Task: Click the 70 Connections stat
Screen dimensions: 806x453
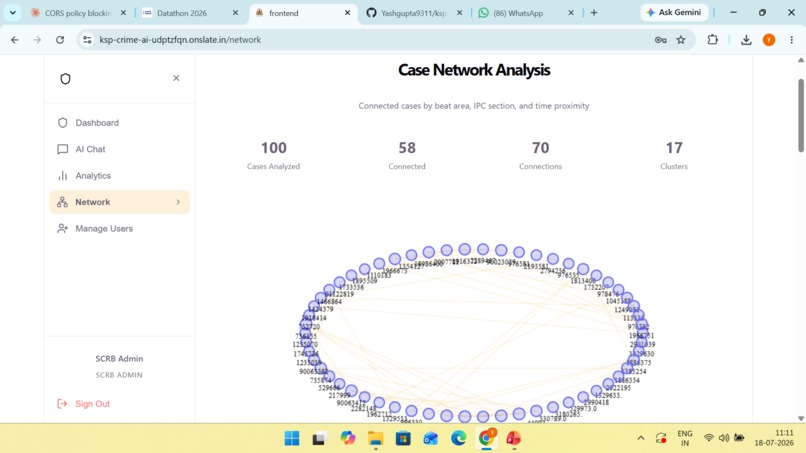Action: coord(540,155)
